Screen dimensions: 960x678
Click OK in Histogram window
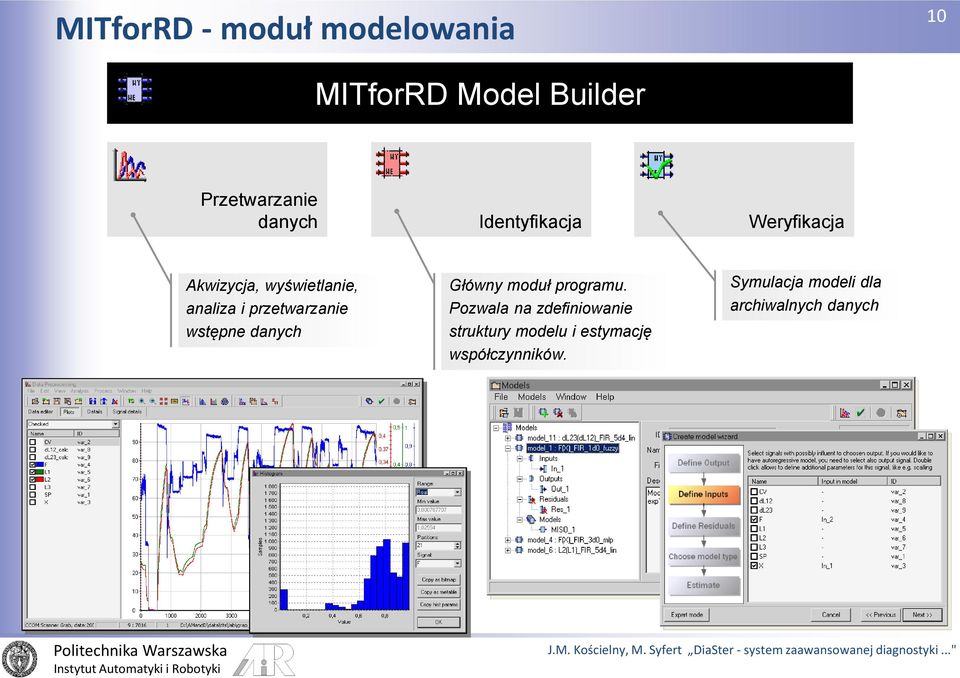[438, 622]
